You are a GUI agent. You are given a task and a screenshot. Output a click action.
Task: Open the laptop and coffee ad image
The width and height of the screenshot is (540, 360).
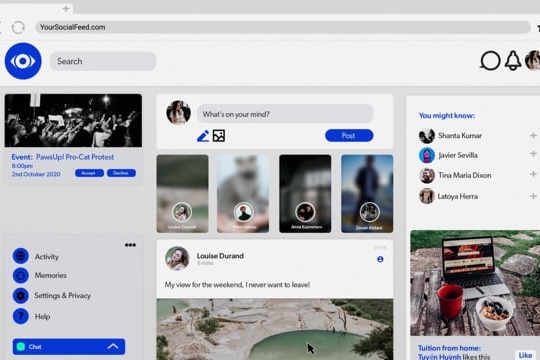coord(475,283)
